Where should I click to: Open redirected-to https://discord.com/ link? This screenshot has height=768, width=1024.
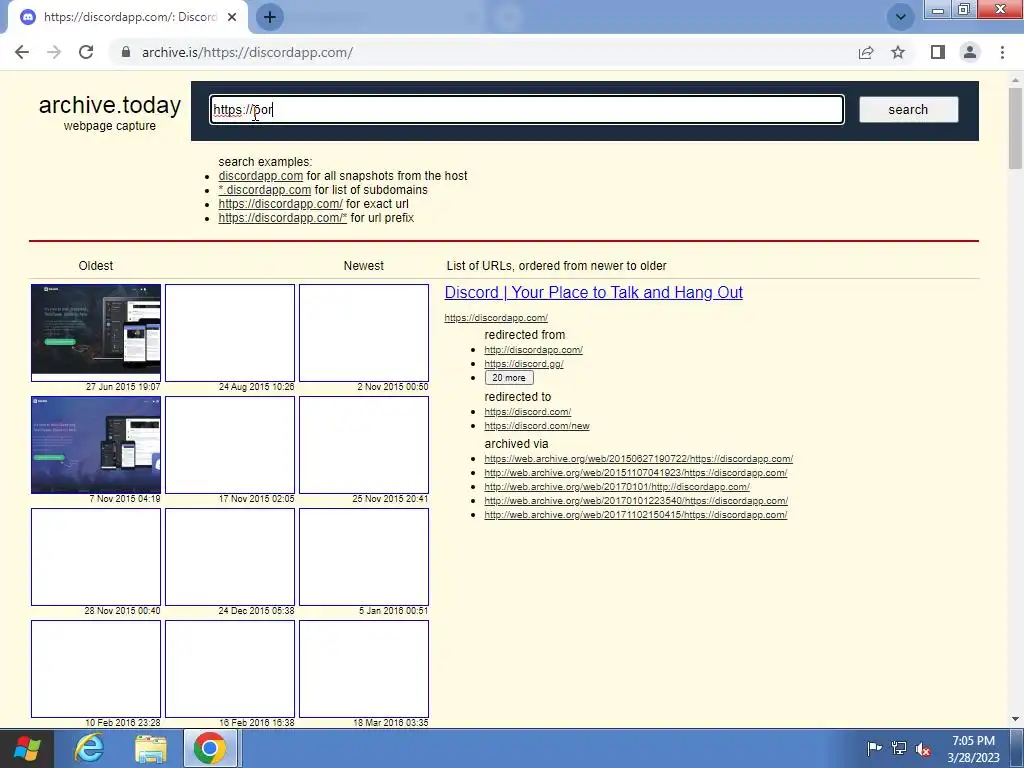click(528, 412)
